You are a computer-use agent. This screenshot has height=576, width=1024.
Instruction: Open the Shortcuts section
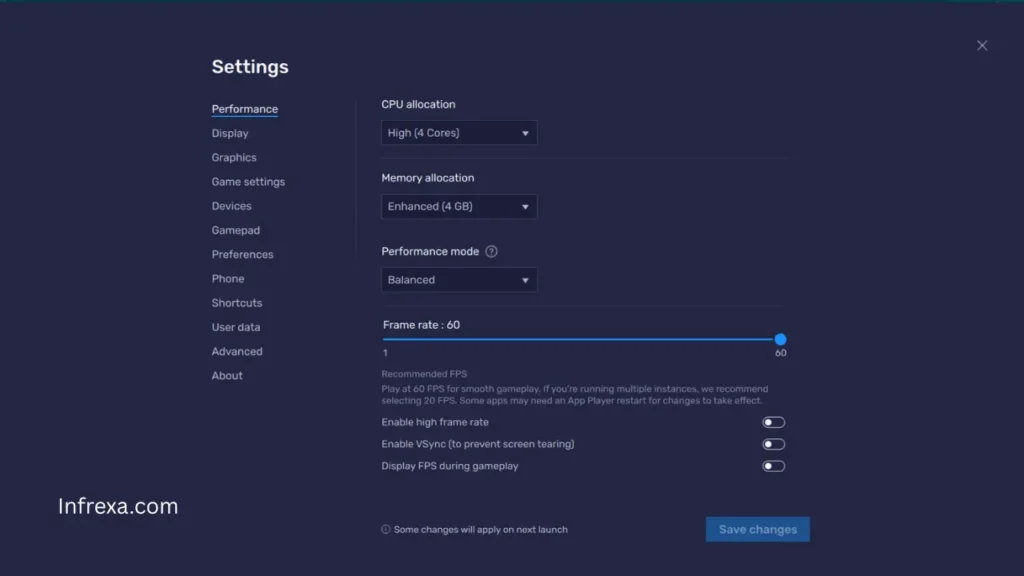point(236,302)
